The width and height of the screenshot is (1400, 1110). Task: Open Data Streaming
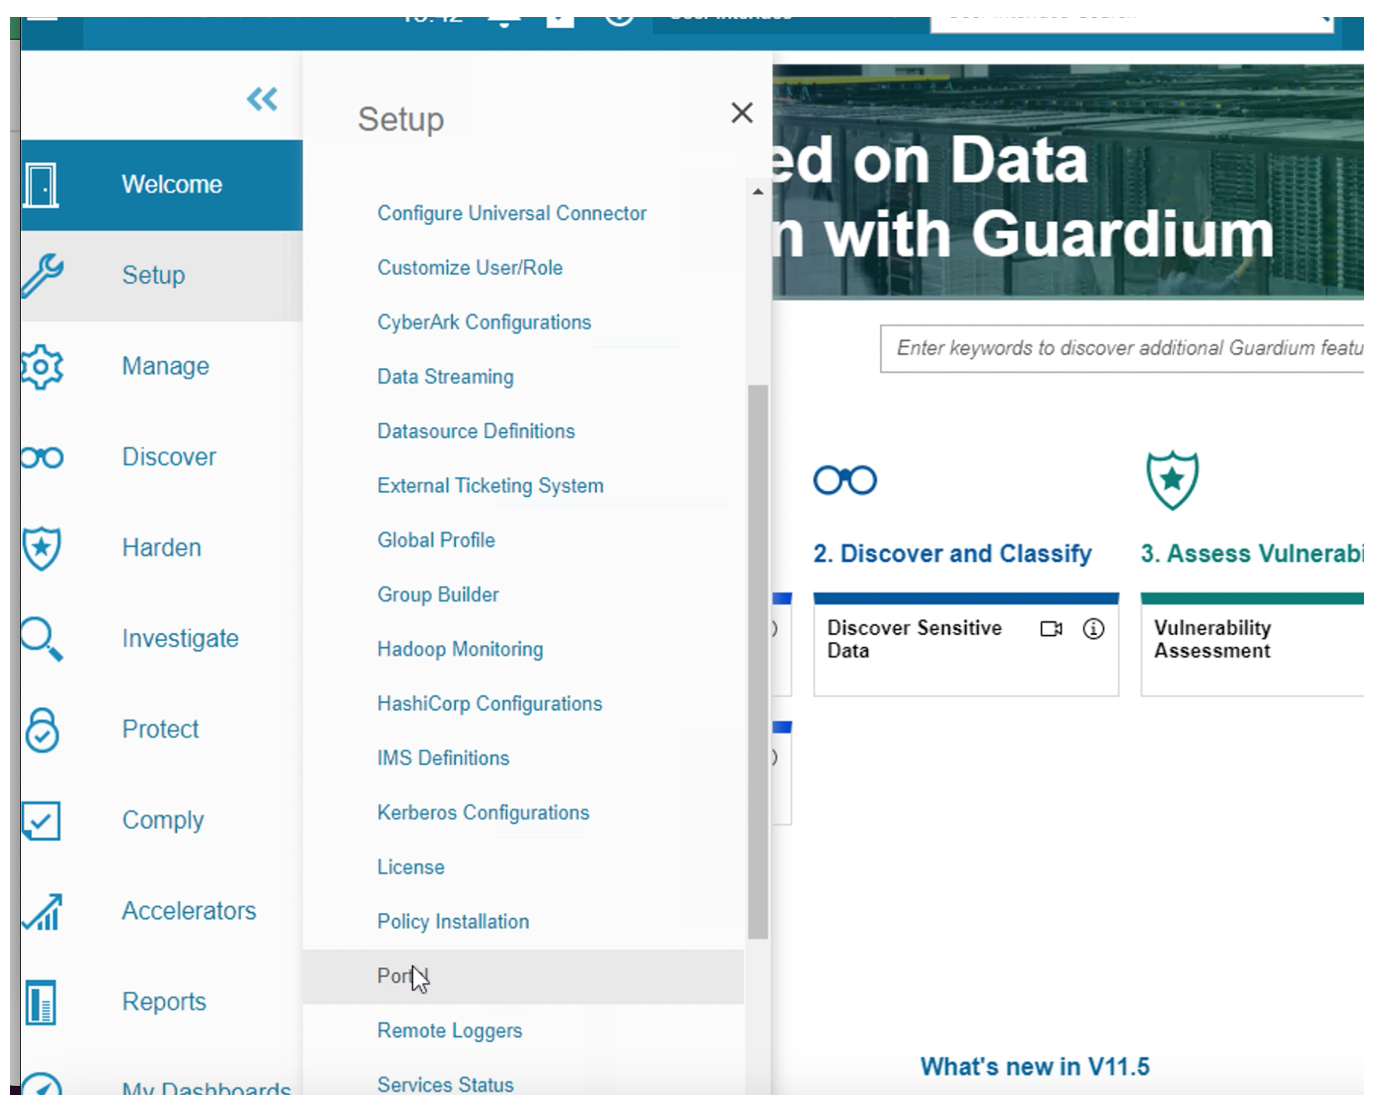(x=446, y=377)
